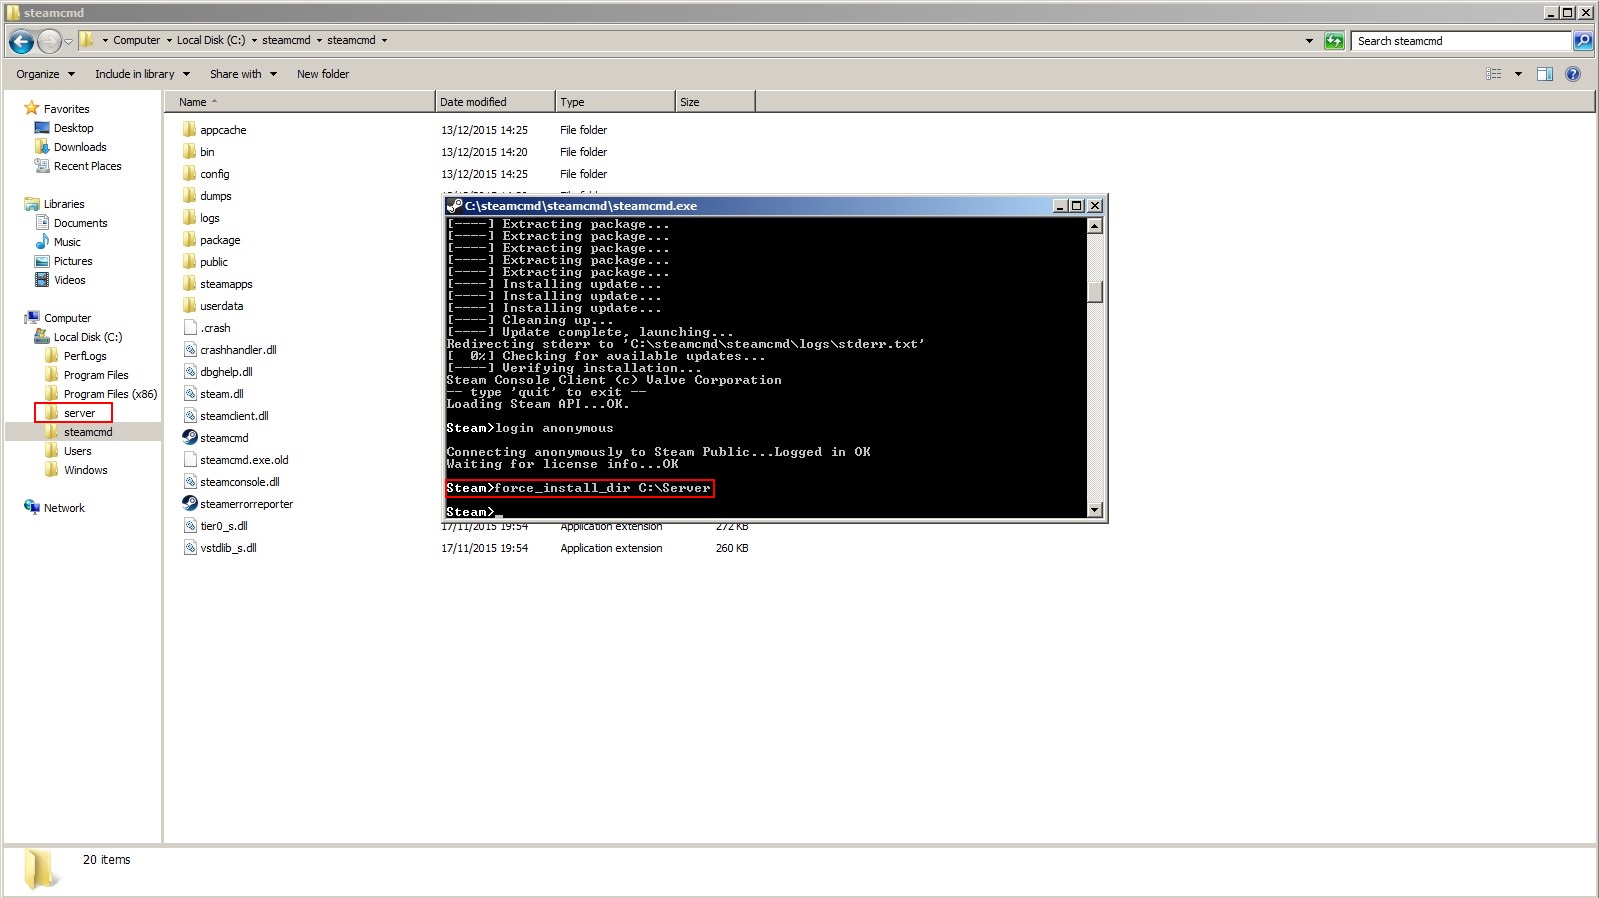The width and height of the screenshot is (1599, 898).
Task: Select the steamcmd.exe.old file icon
Action: click(190, 460)
